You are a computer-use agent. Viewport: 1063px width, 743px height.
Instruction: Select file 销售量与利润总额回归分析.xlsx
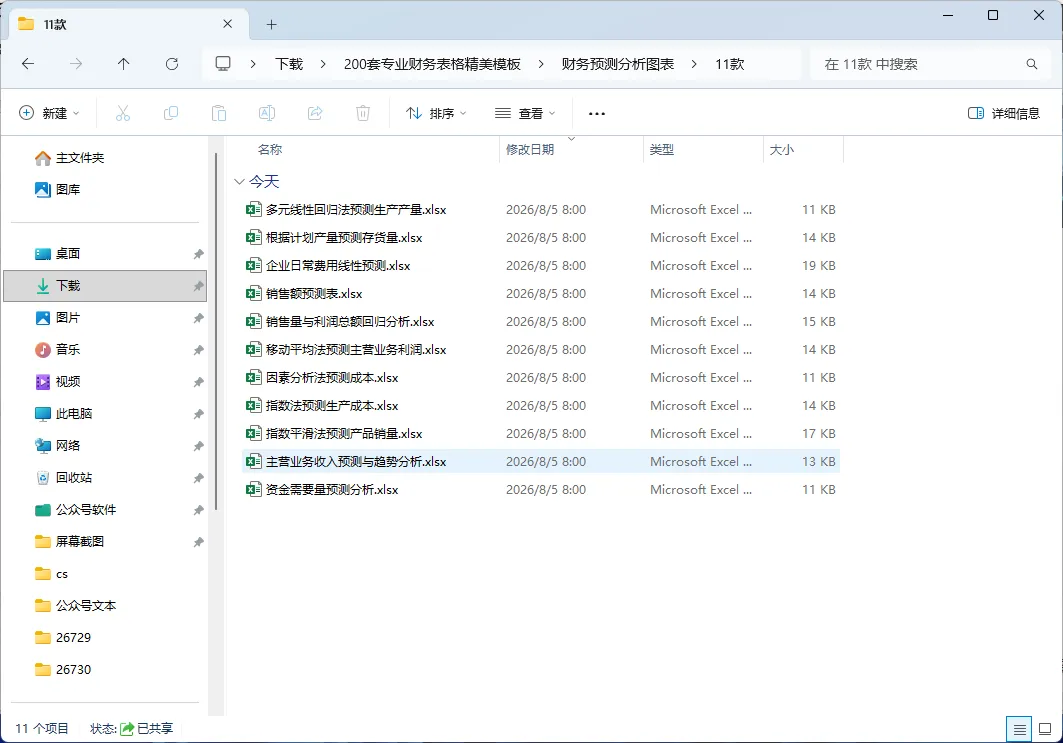[541, 321]
